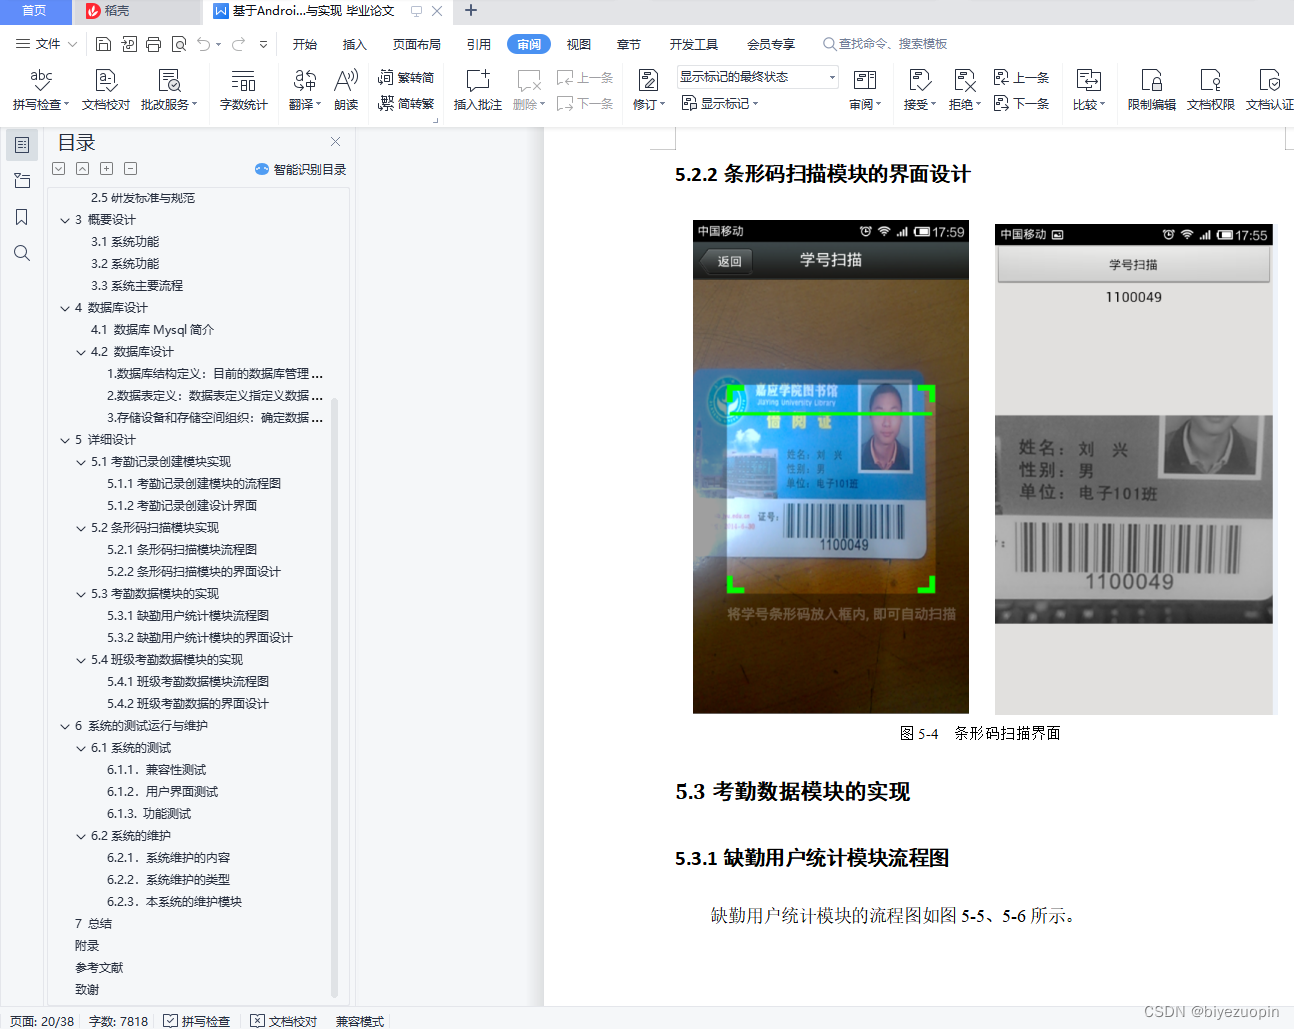1294x1029 pixels.
Task: Close the 目录 navigation pane
Action: click(x=336, y=142)
